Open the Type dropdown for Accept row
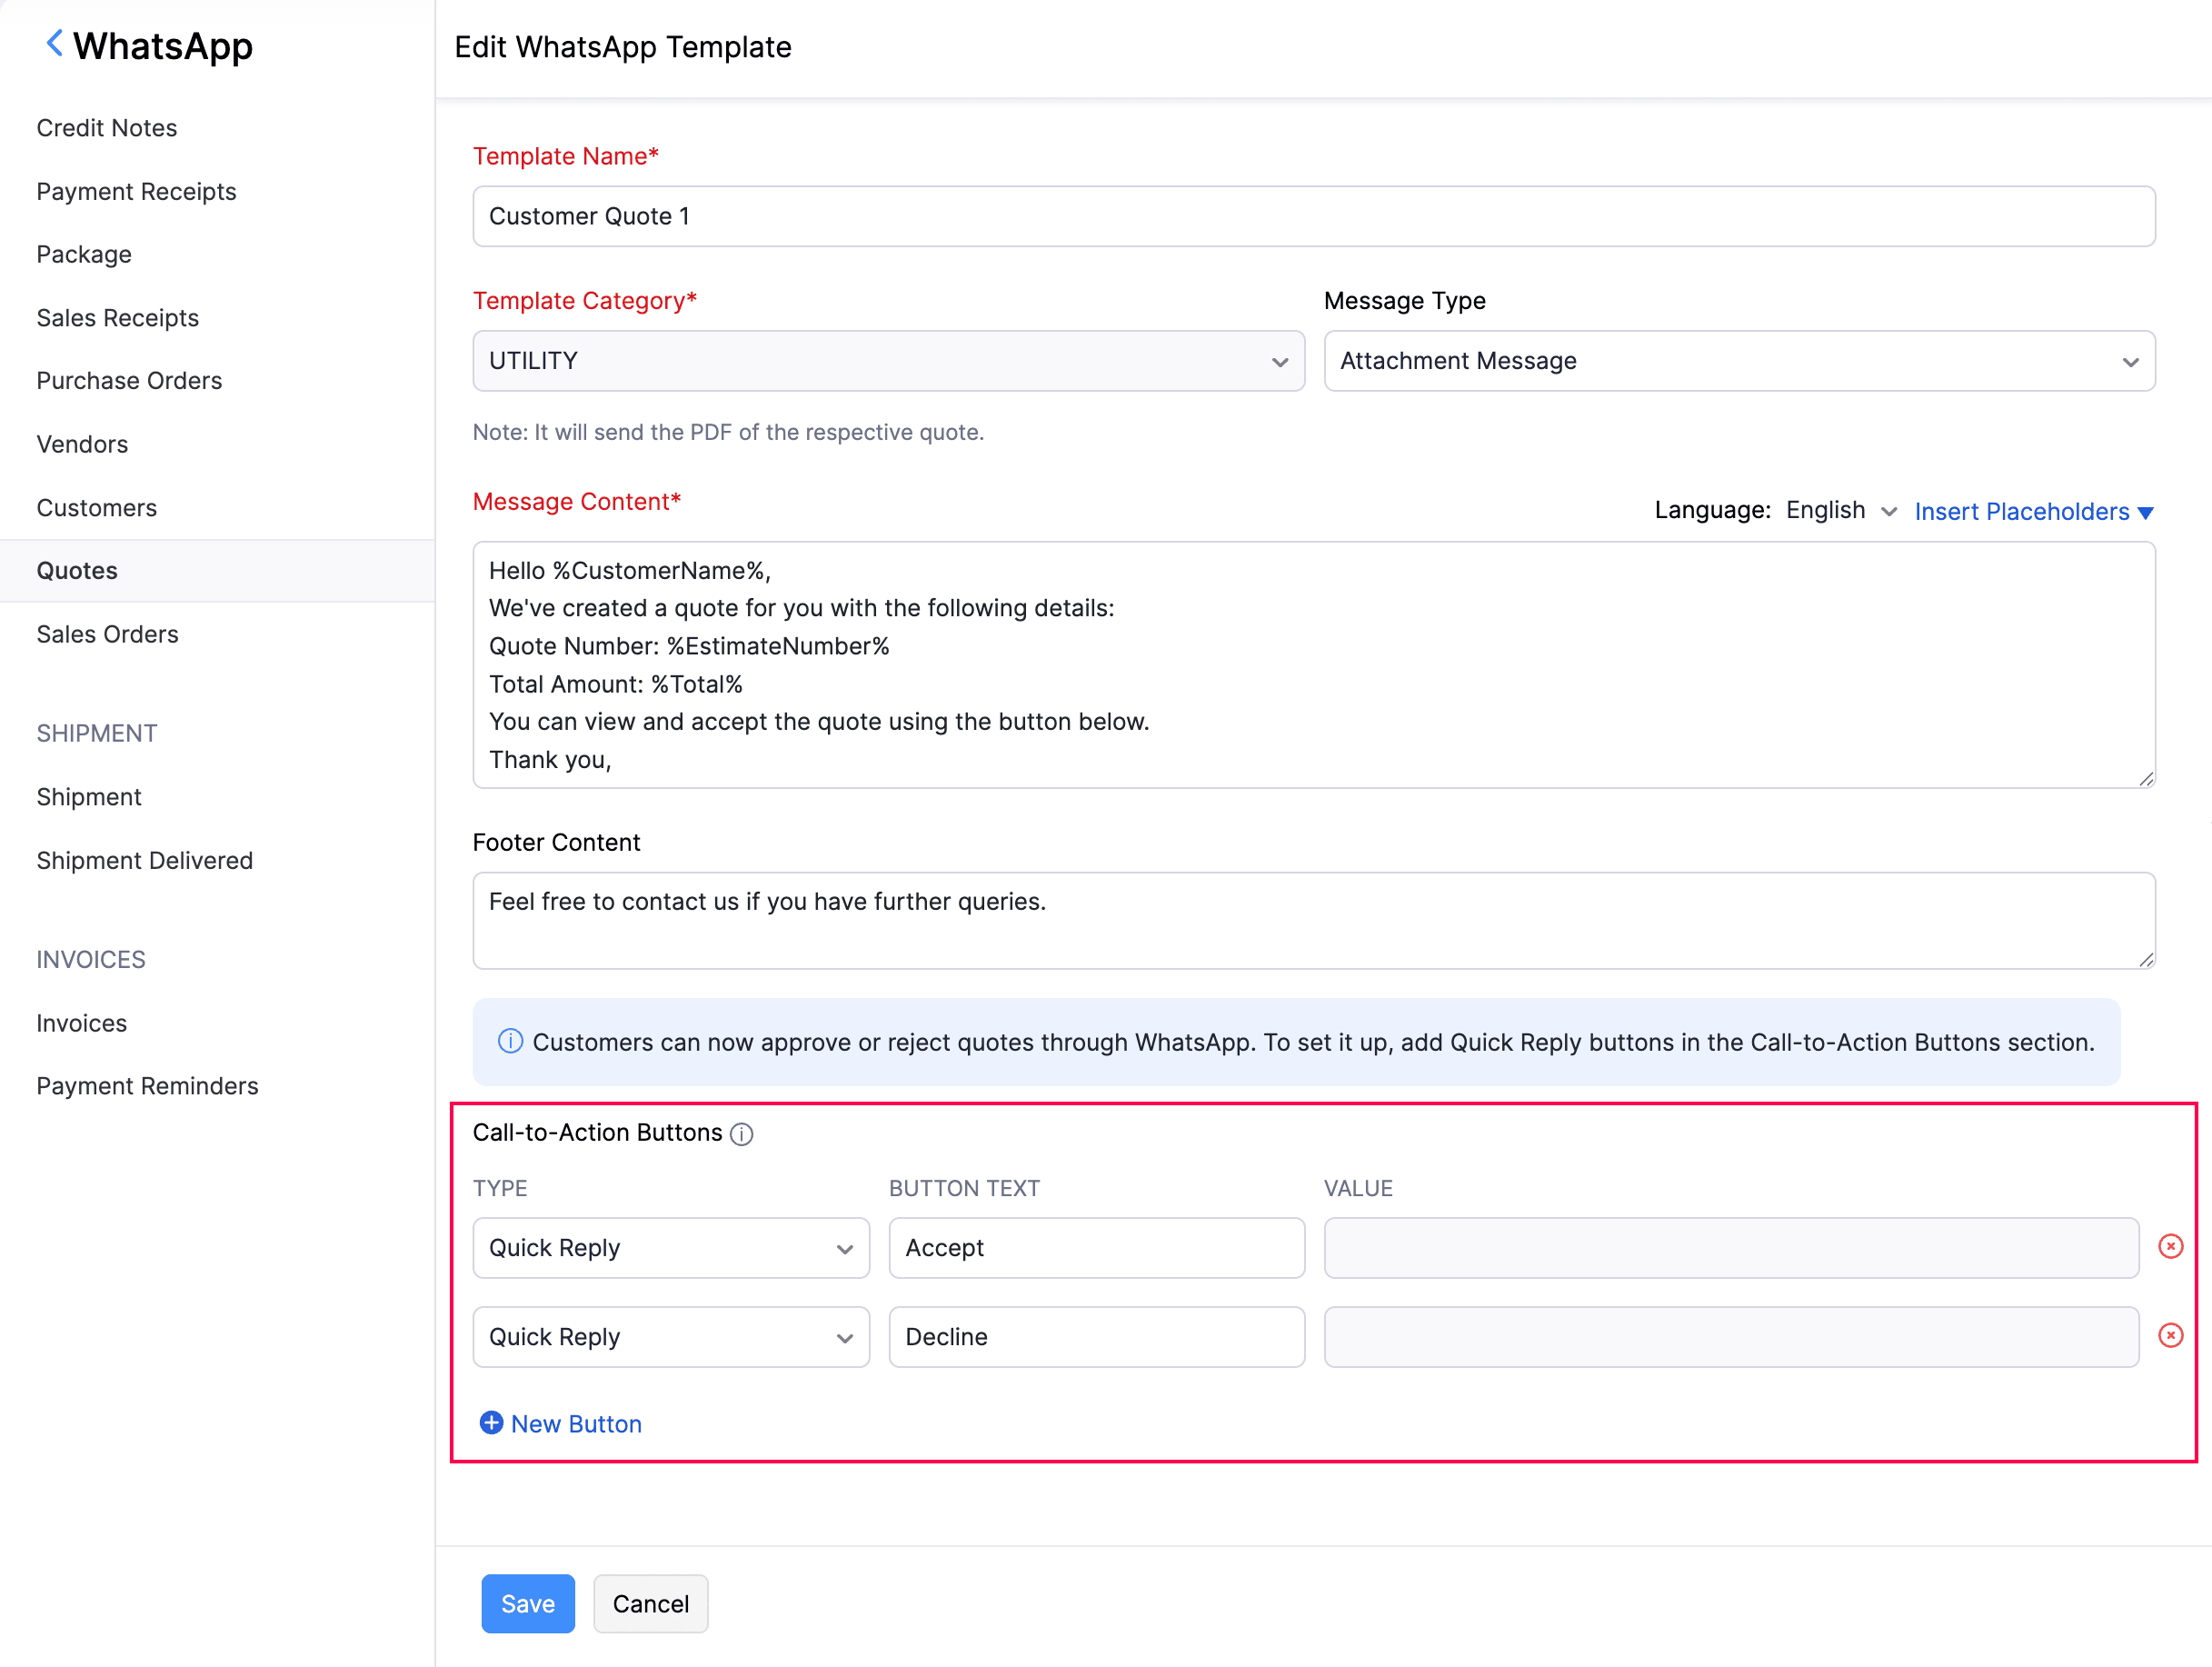The image size is (2212, 1667). [x=671, y=1248]
